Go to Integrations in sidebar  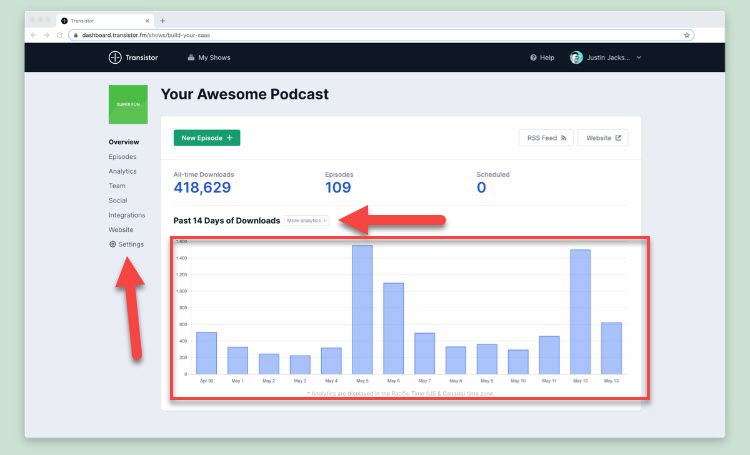[x=127, y=215]
